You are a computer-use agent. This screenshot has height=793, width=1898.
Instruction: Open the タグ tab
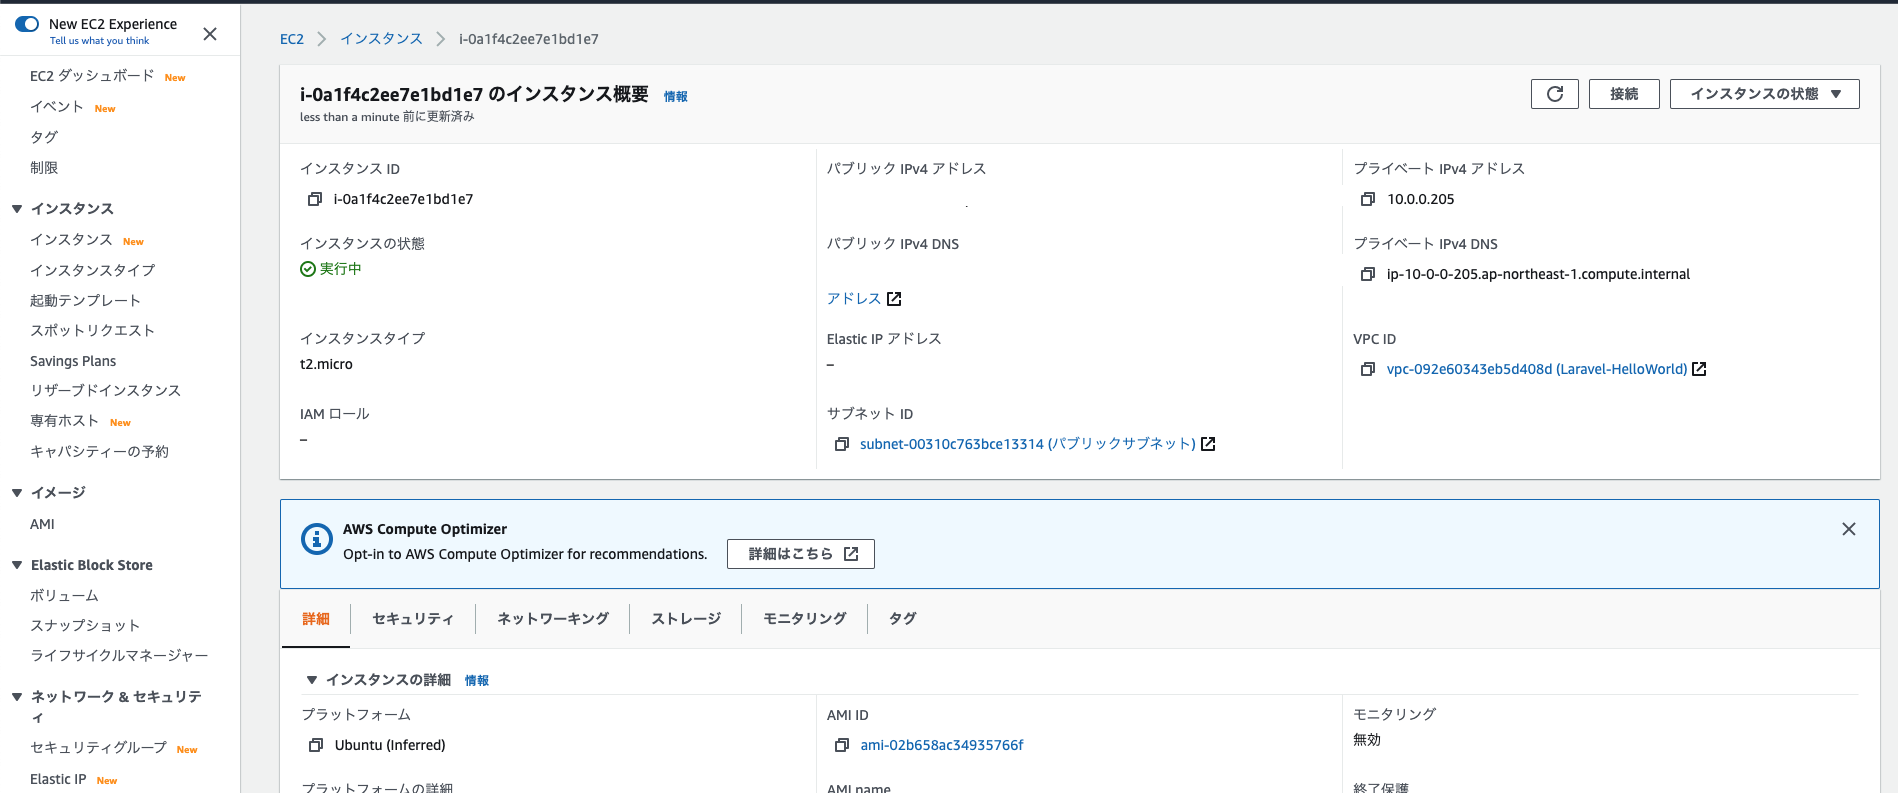pos(903,619)
